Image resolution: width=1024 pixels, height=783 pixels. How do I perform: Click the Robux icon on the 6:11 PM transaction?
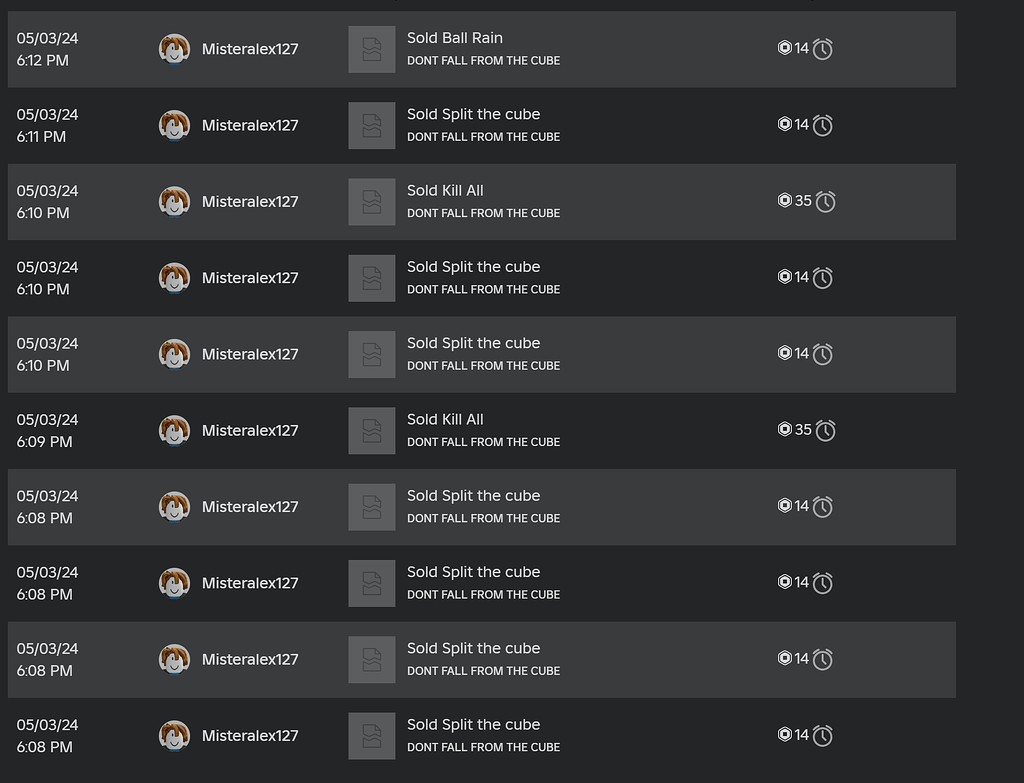coord(786,124)
